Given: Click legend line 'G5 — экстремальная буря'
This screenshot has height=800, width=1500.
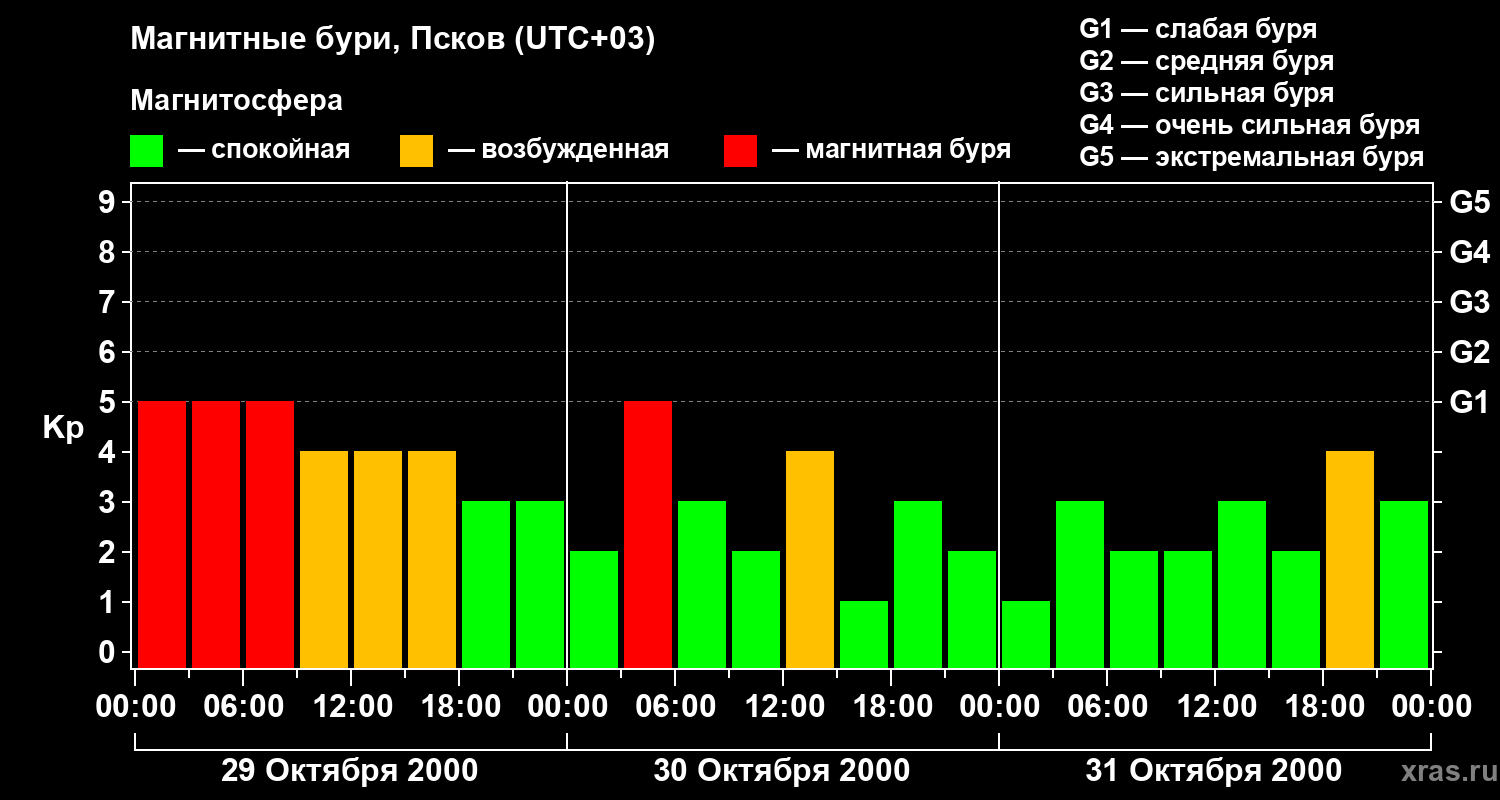Looking at the screenshot, I should (x=1252, y=157).
